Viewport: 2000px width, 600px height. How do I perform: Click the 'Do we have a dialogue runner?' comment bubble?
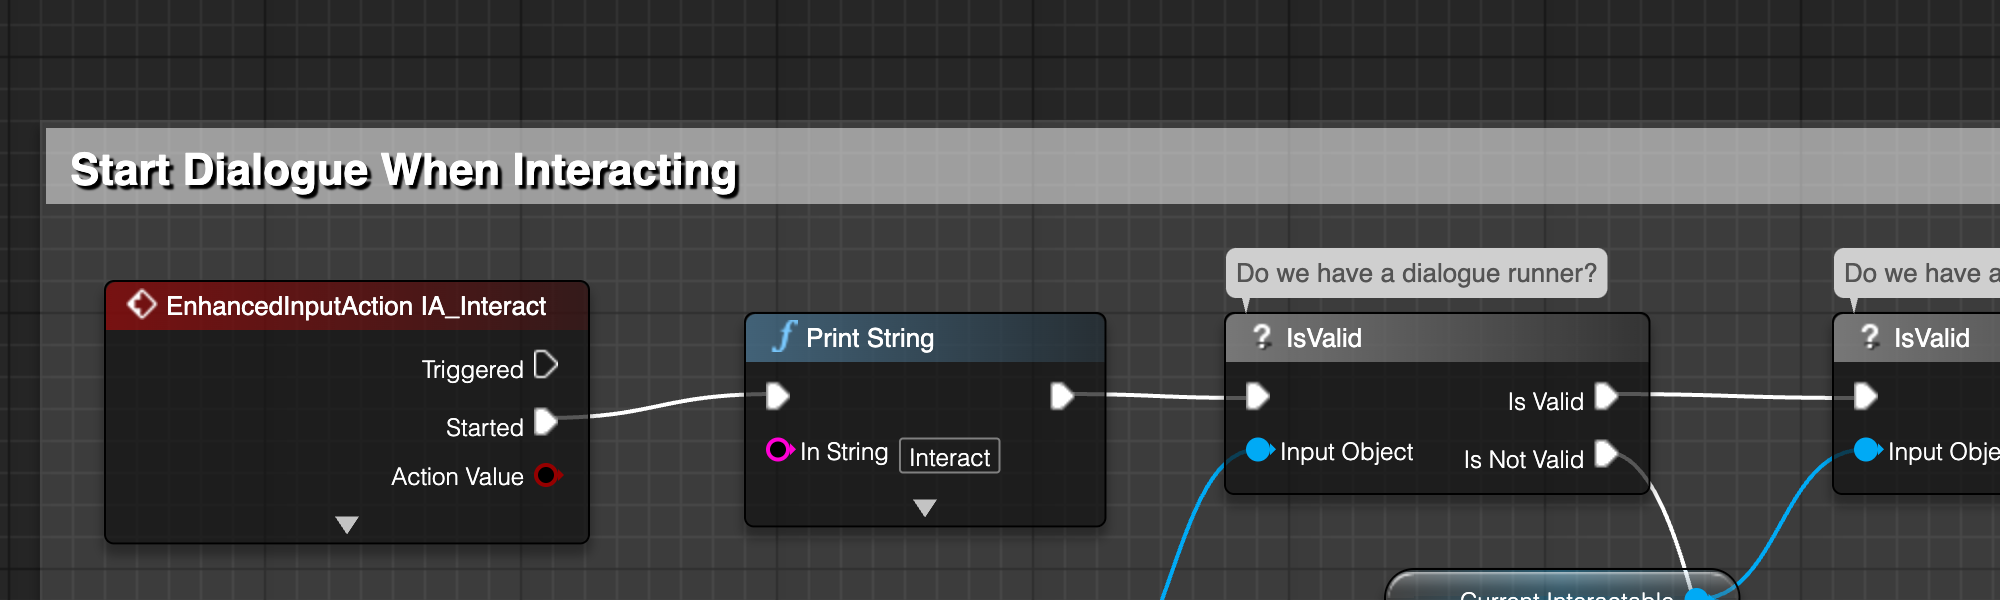point(1416,273)
